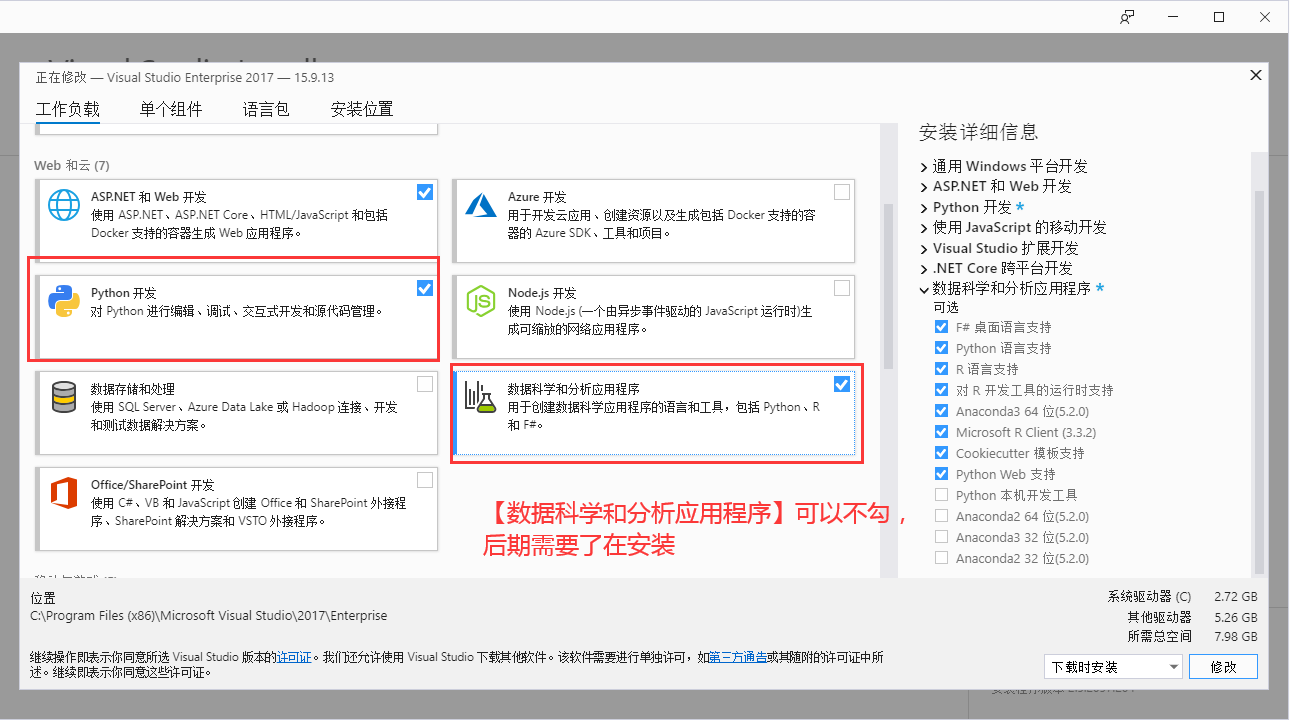Screen dimensions: 1290x720
Task: Click installation path C:\Program Files (x86) text
Action: click(x=209, y=616)
